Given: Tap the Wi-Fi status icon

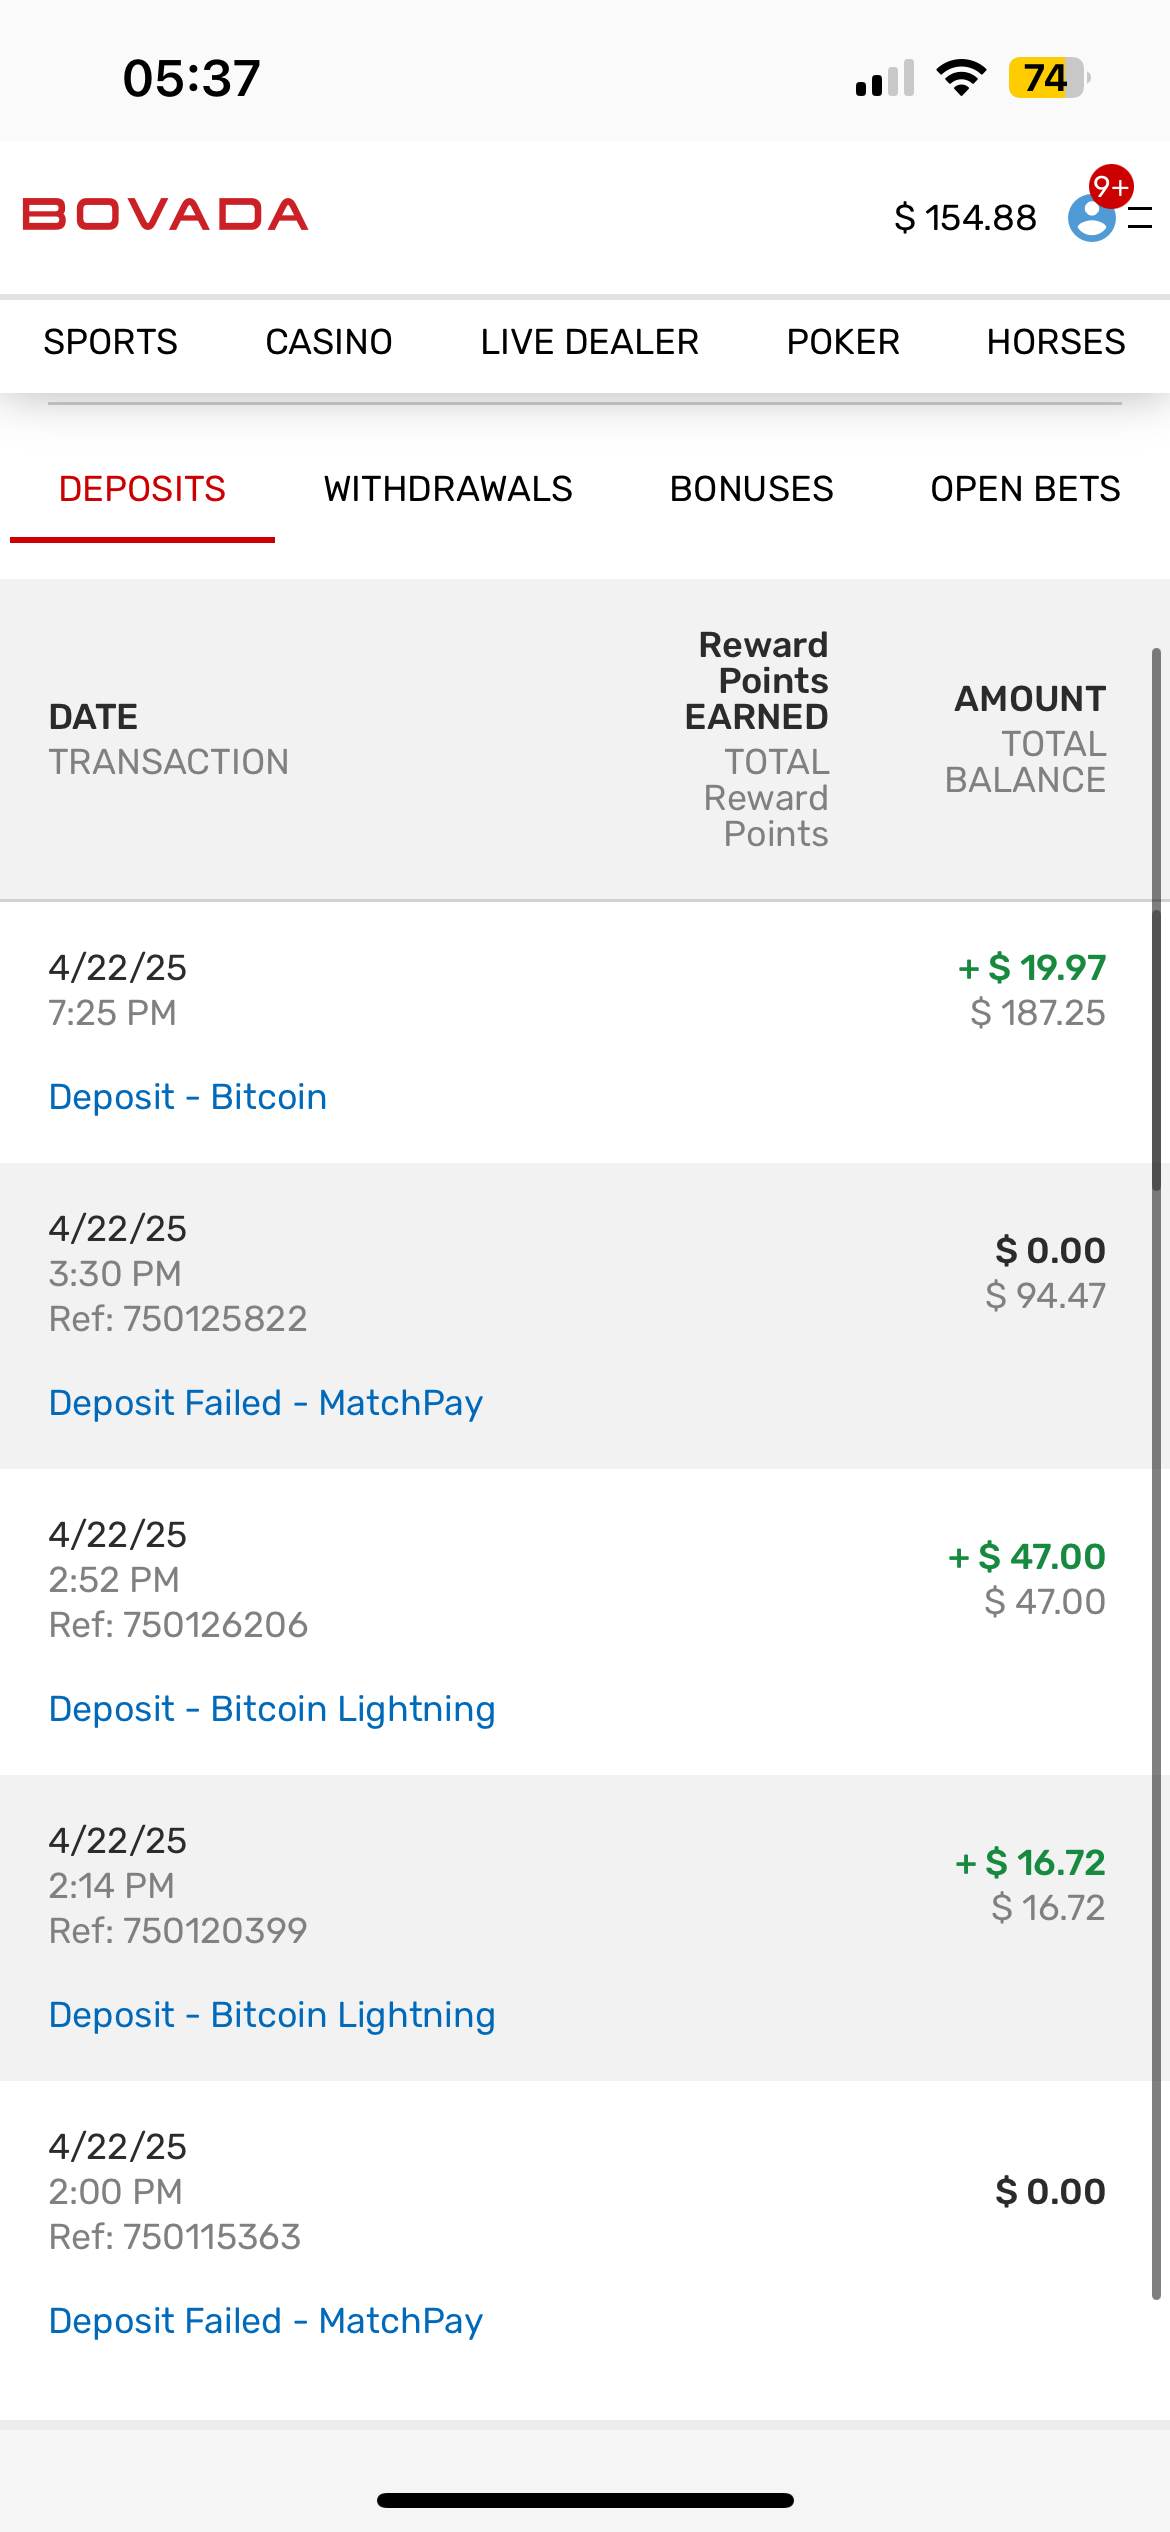Looking at the screenshot, I should pyautogui.click(x=961, y=78).
